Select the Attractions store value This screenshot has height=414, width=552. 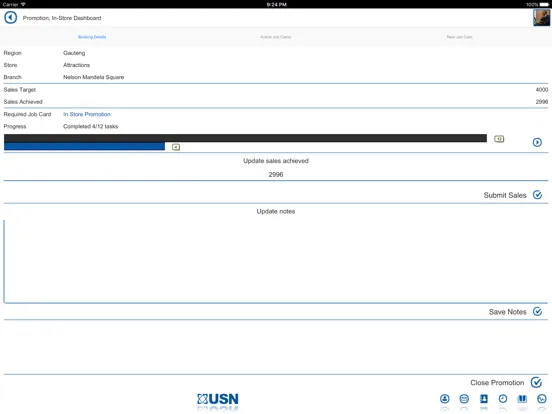pyautogui.click(x=76, y=65)
